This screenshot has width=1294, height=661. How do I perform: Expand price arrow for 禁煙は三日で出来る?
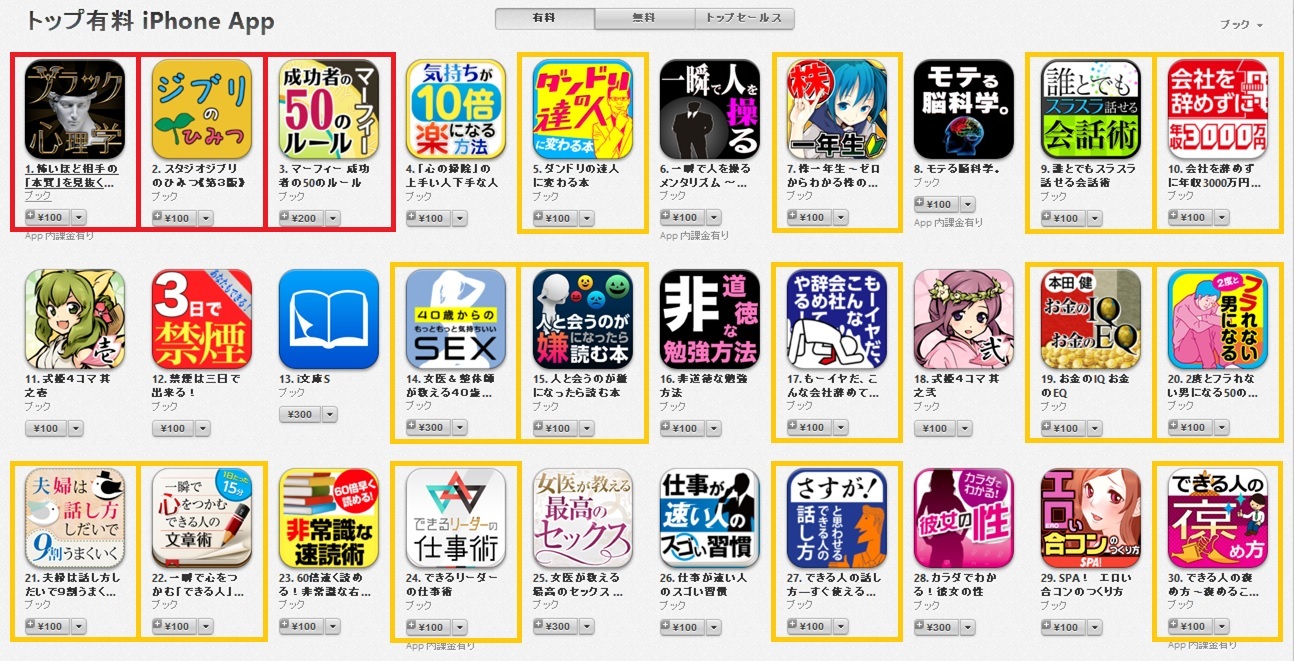(x=203, y=428)
